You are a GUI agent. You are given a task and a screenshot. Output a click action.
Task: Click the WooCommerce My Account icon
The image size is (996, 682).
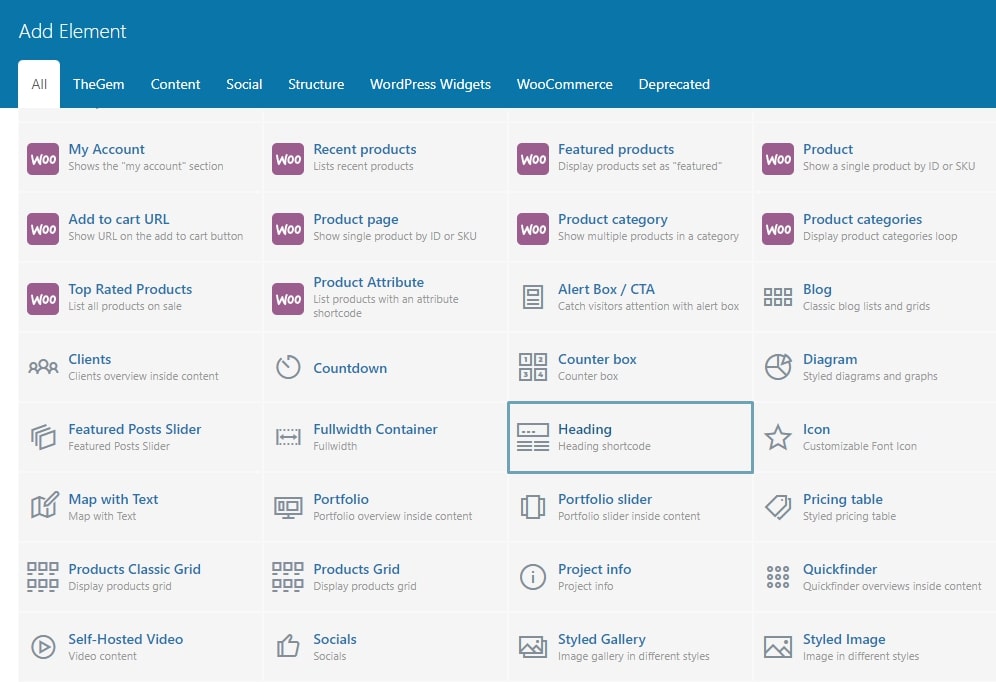click(x=43, y=158)
